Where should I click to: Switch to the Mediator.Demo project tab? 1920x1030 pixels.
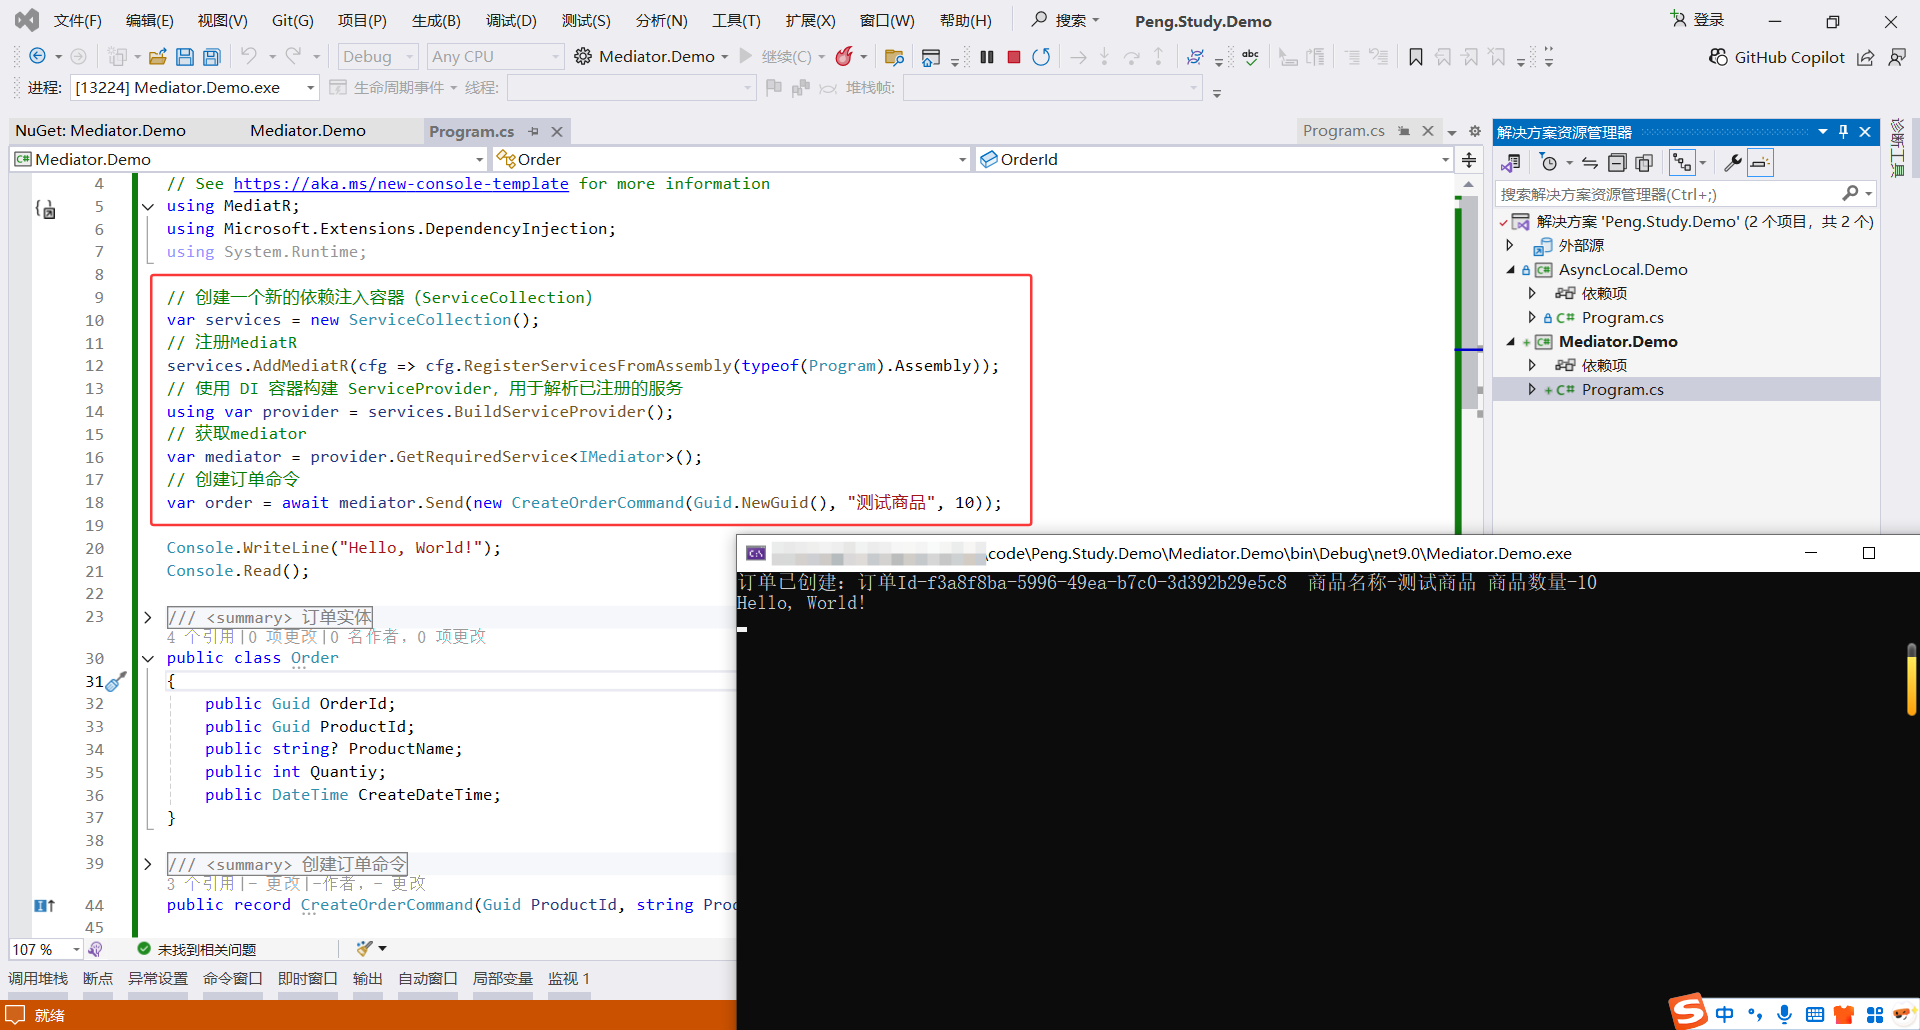pyautogui.click(x=308, y=131)
